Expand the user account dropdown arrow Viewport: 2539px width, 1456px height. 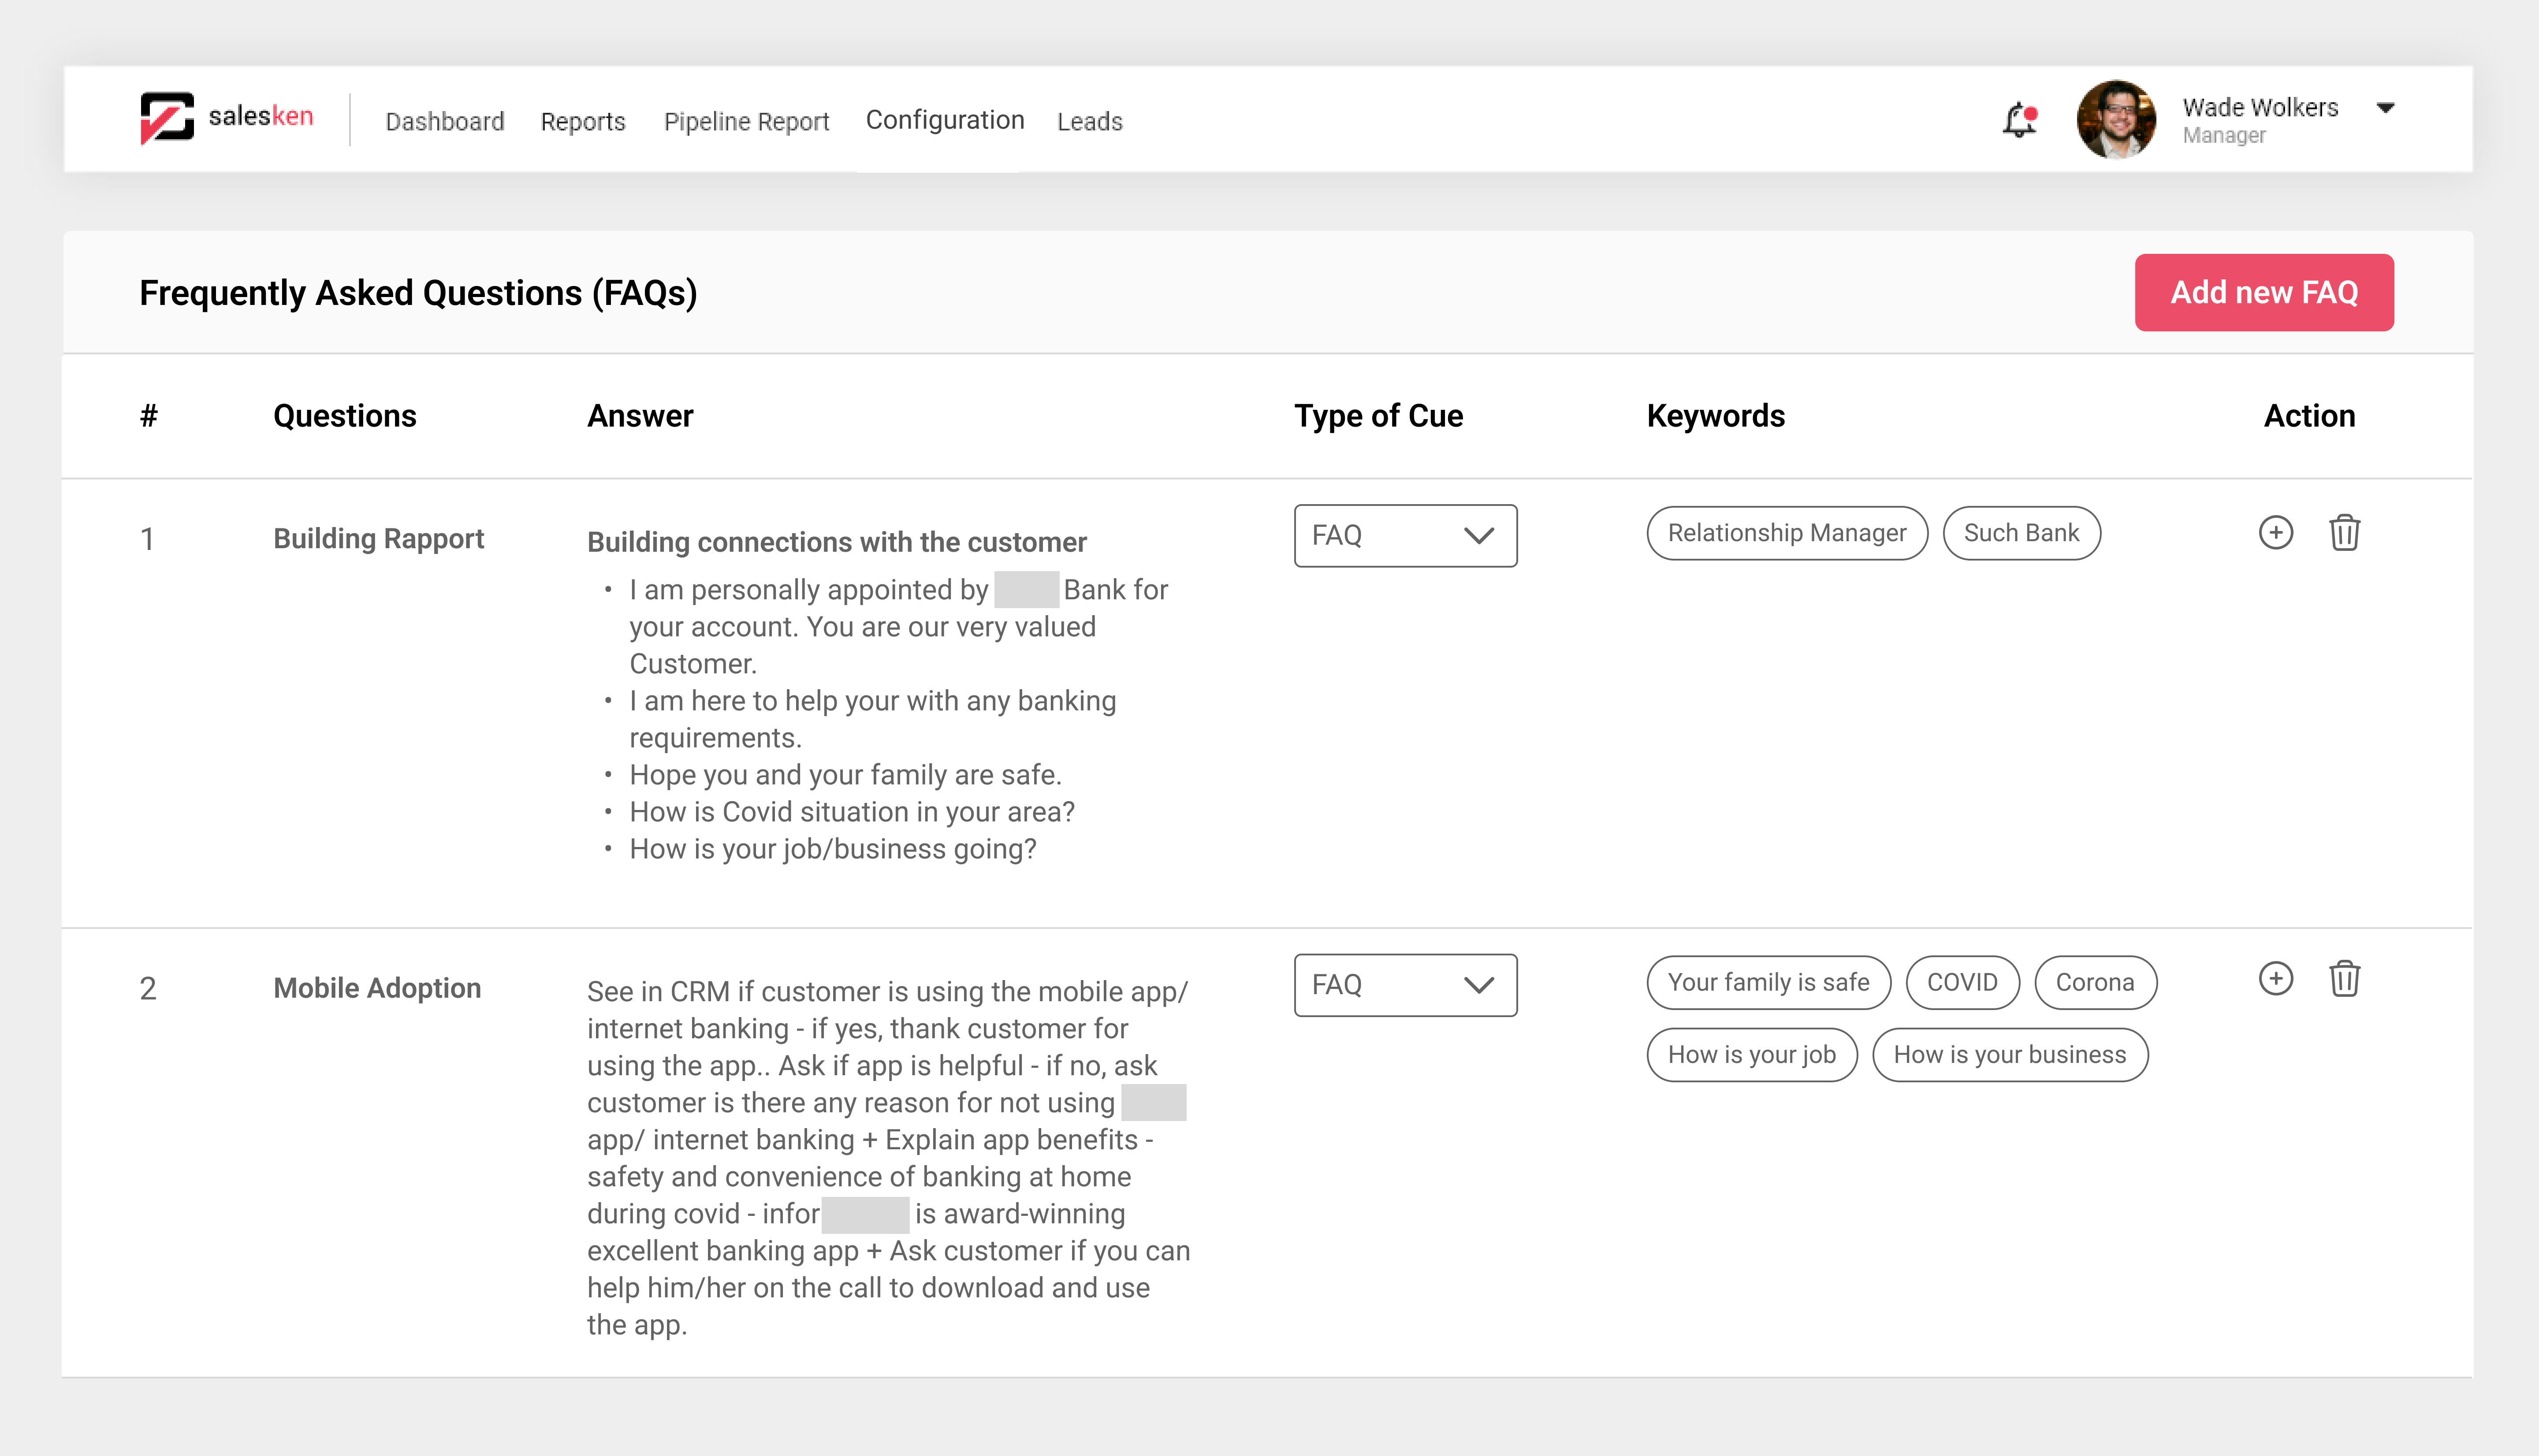(x=2385, y=108)
